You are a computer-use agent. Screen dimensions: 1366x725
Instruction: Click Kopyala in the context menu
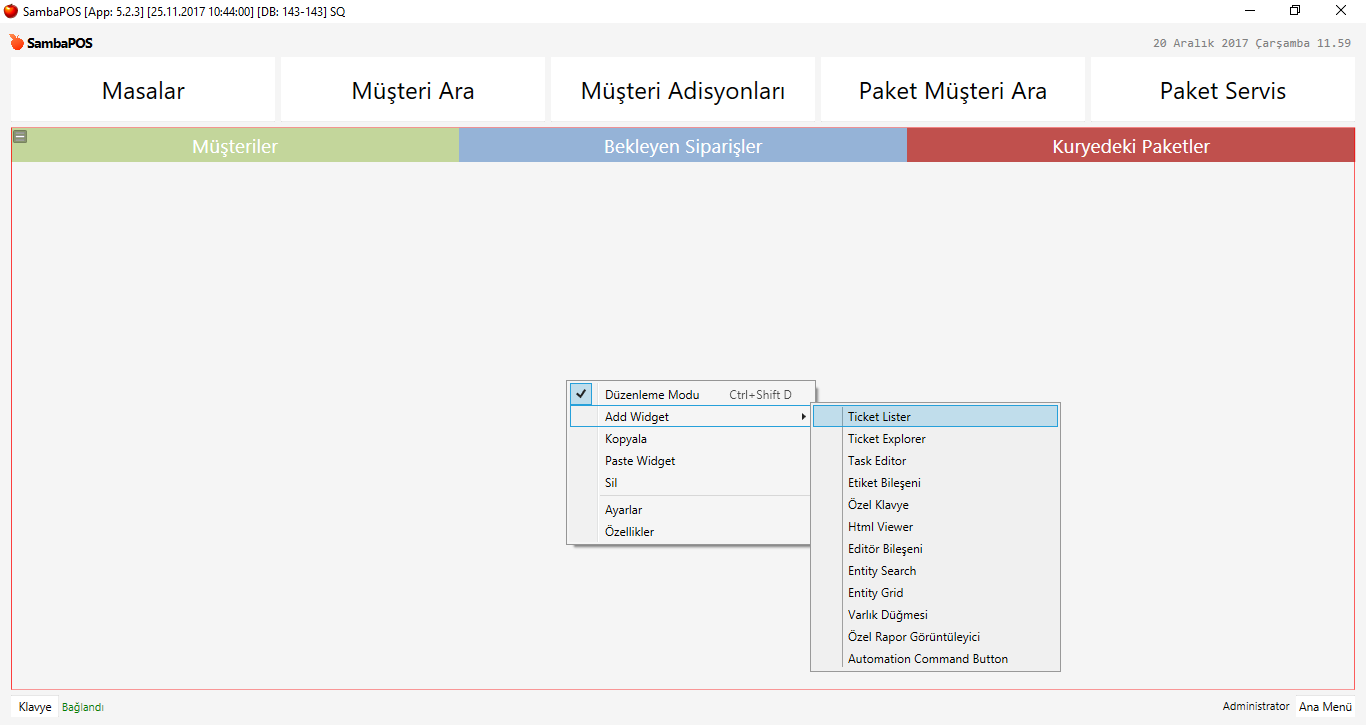point(626,439)
